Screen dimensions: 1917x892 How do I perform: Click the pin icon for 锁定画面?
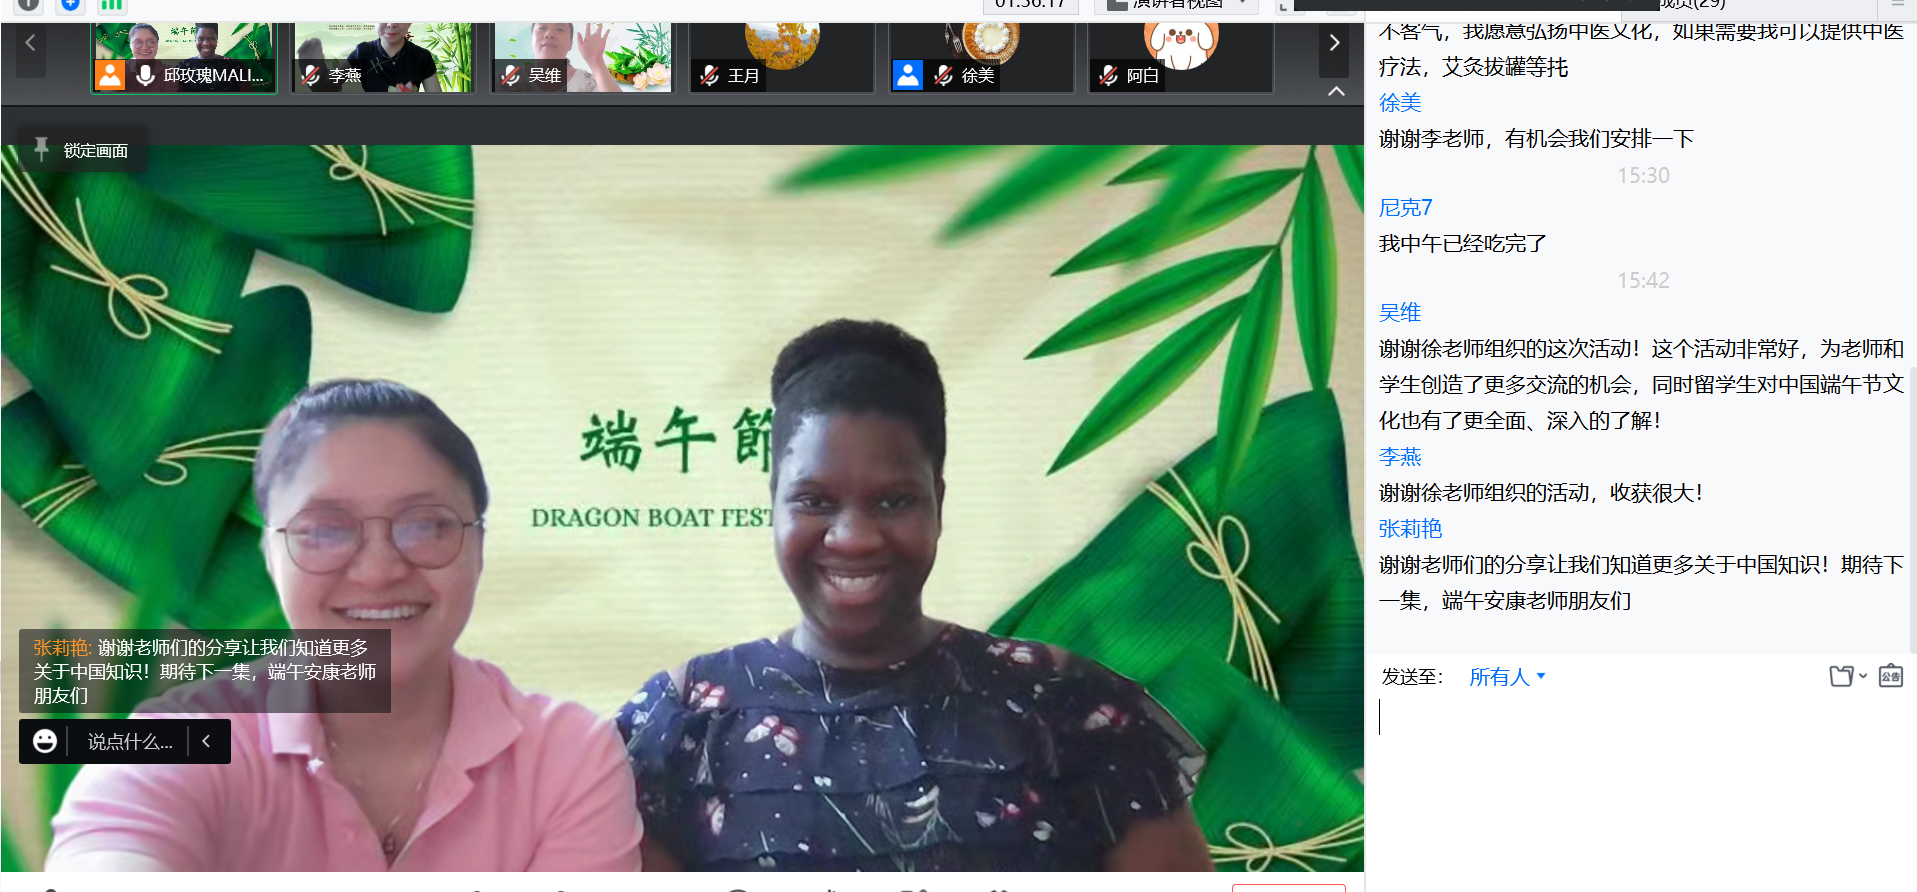pyautogui.click(x=41, y=149)
